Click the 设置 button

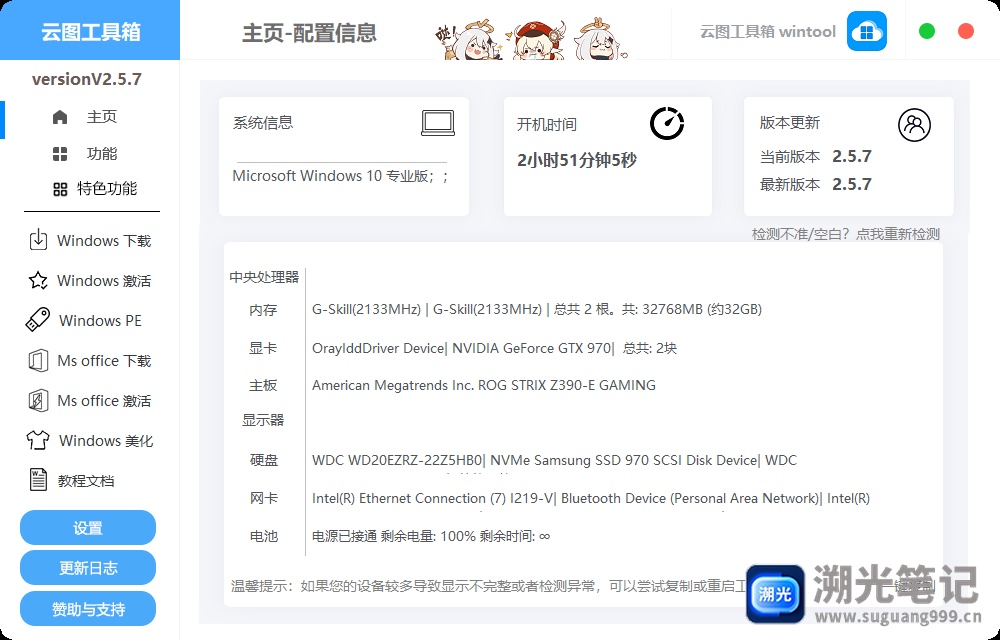tap(88, 528)
